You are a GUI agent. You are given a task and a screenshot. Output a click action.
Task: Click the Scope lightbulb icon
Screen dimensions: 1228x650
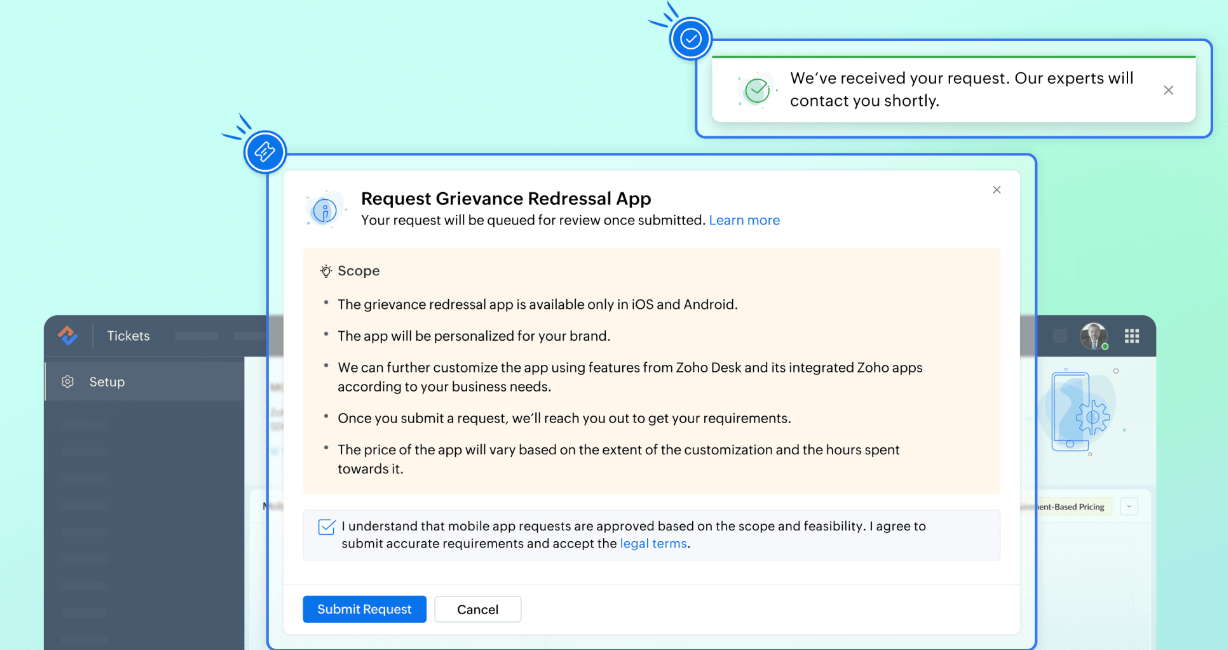pyautogui.click(x=326, y=271)
